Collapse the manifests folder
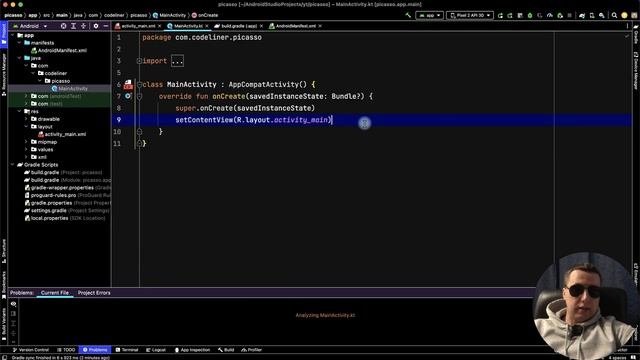The image size is (640, 360). [20, 43]
